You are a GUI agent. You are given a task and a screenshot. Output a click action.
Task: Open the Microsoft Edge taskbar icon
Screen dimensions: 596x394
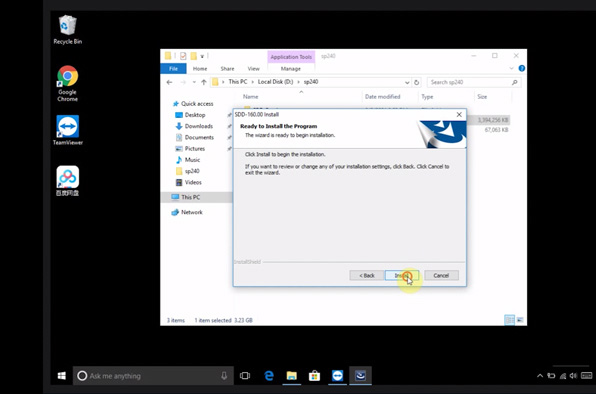coord(269,376)
